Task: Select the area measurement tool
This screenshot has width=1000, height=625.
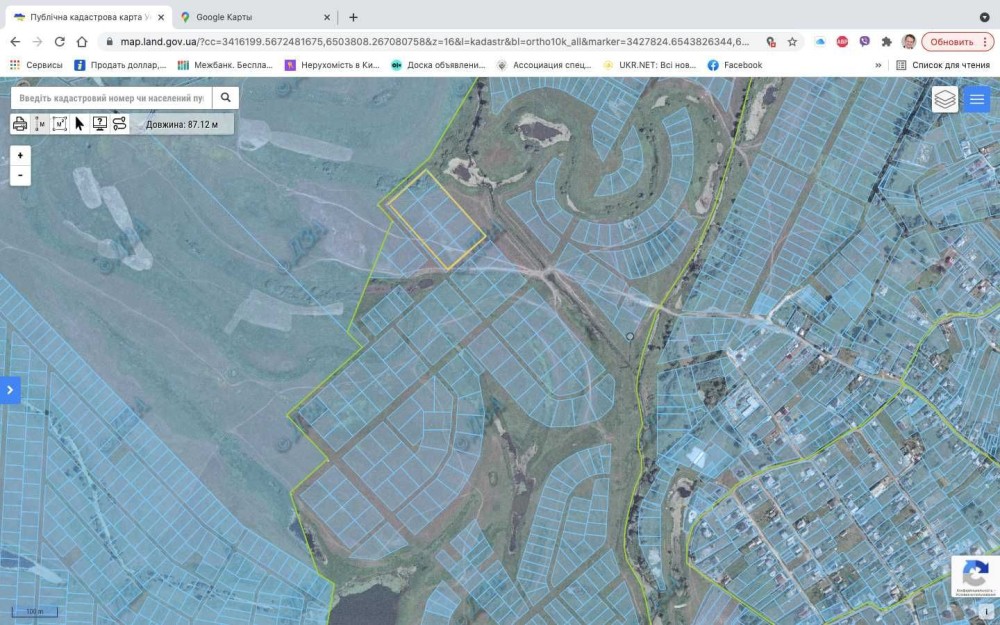Action: (59, 124)
